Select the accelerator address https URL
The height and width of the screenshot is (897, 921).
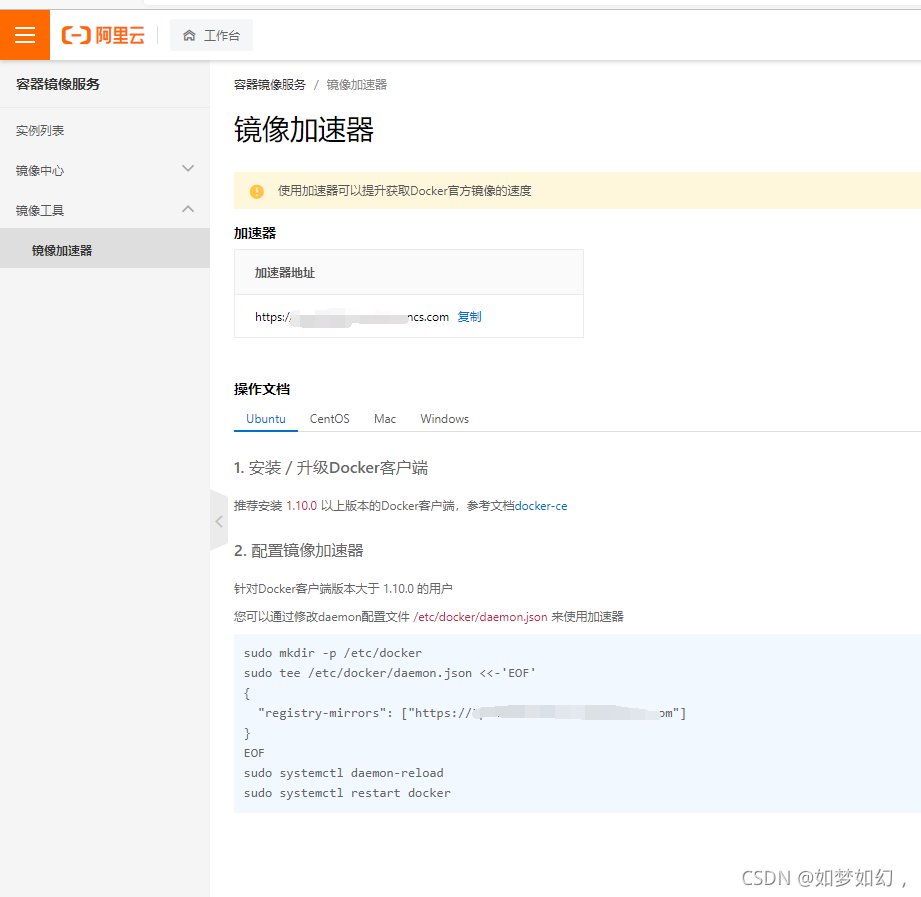352,316
